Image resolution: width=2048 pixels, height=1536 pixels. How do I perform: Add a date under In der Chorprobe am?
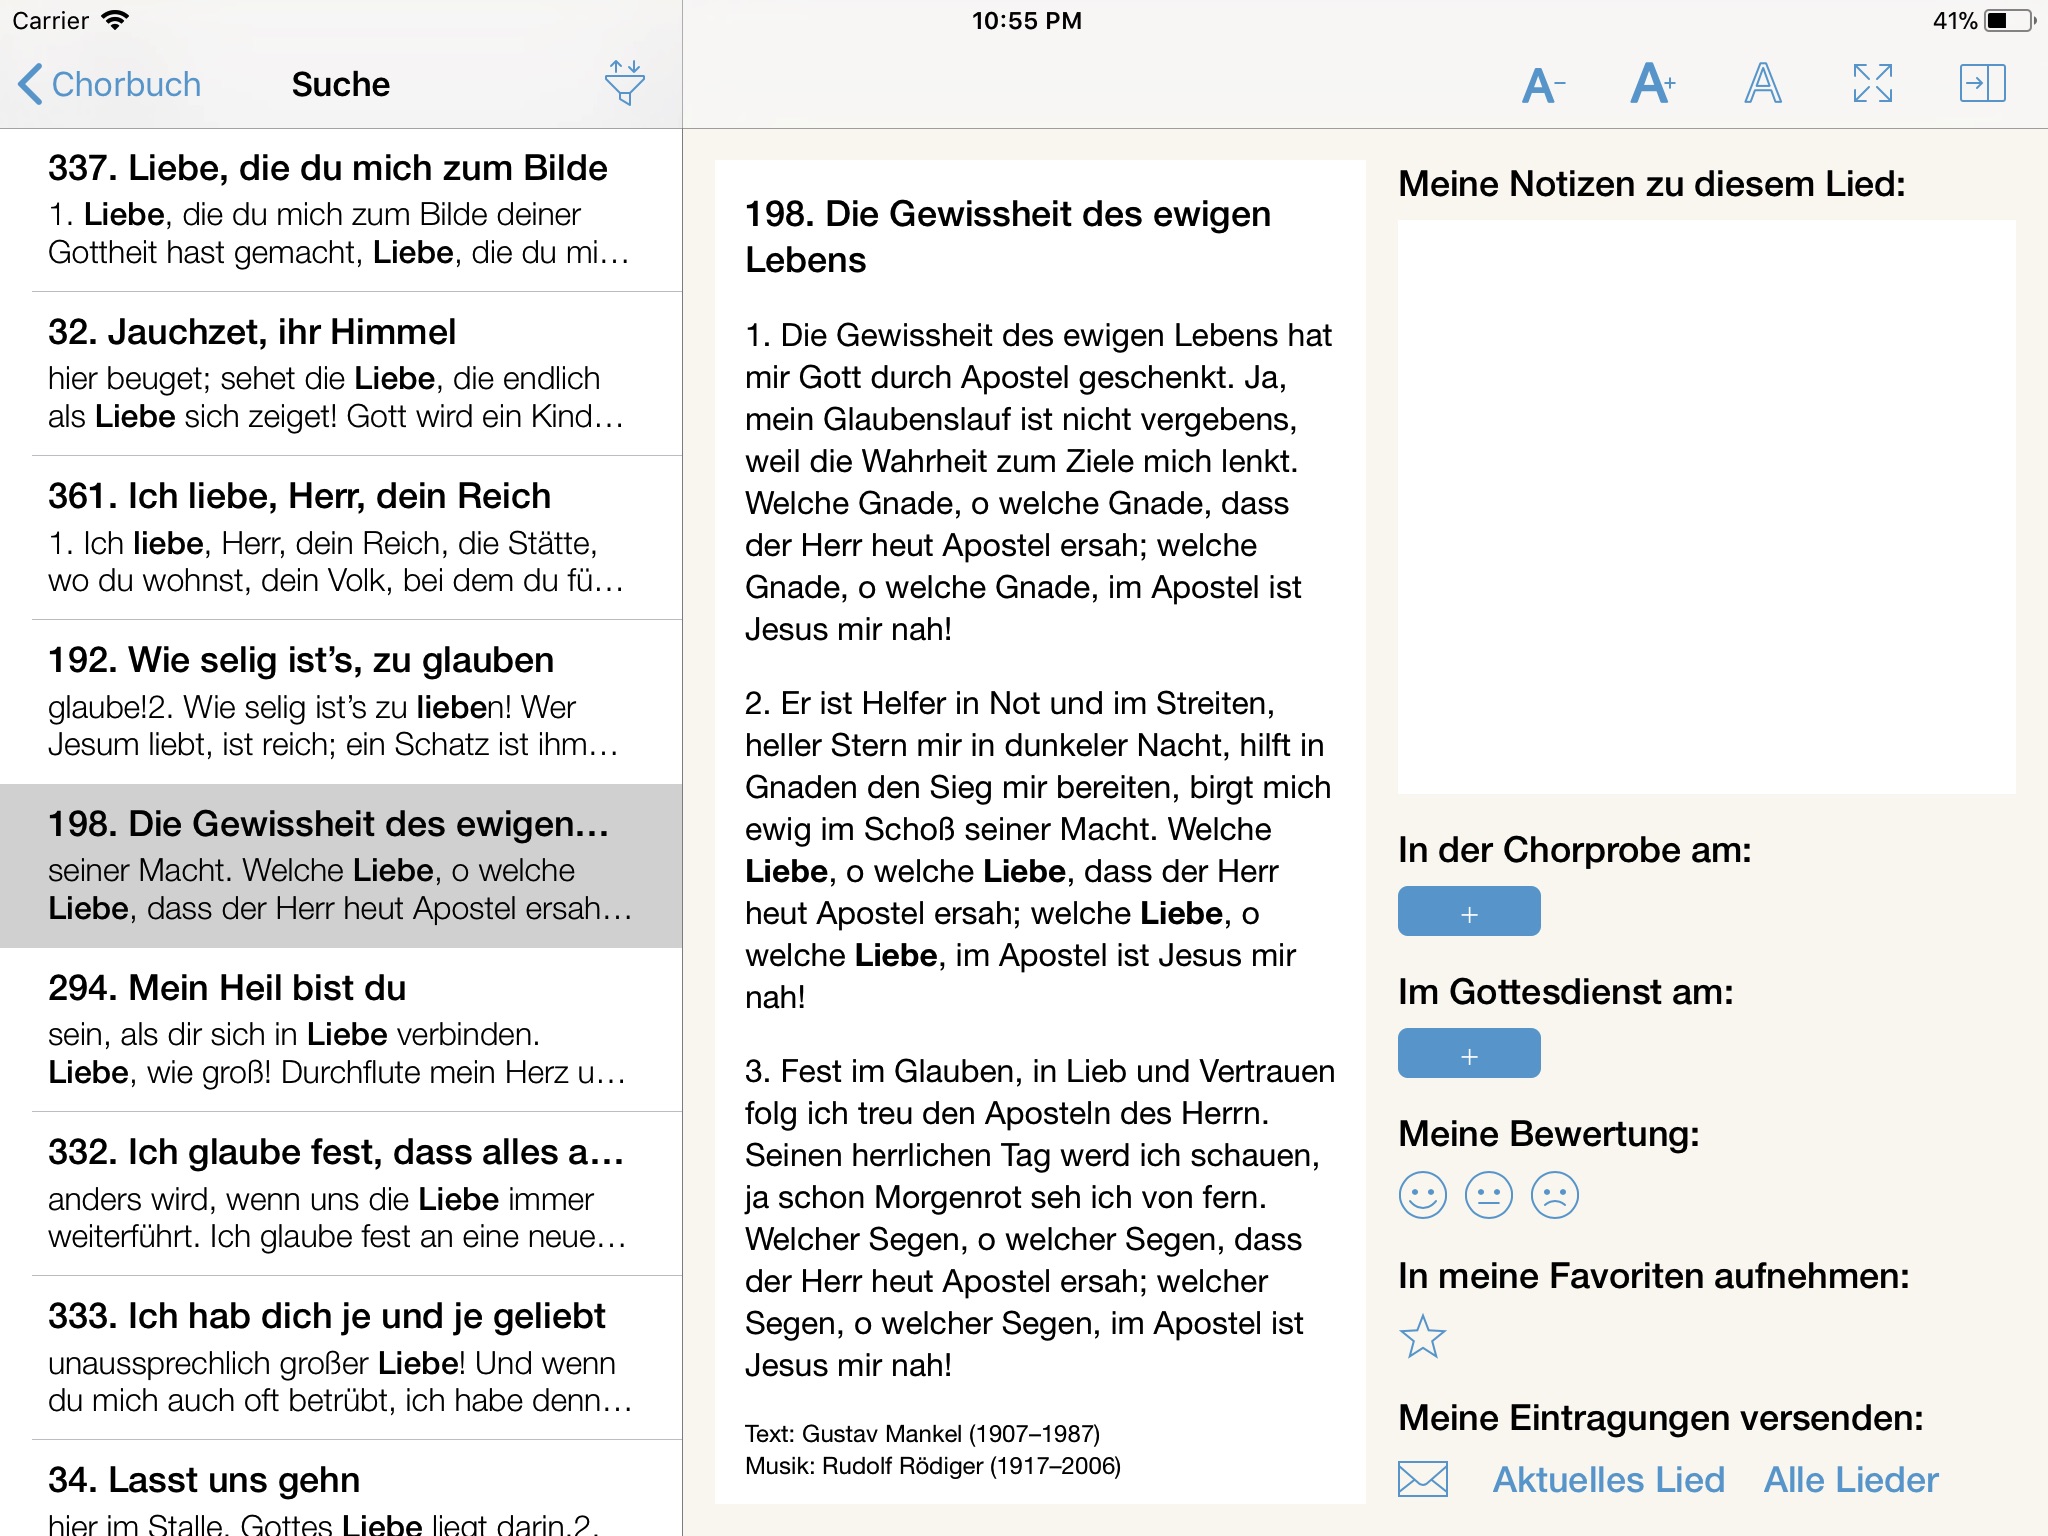coord(1469,911)
